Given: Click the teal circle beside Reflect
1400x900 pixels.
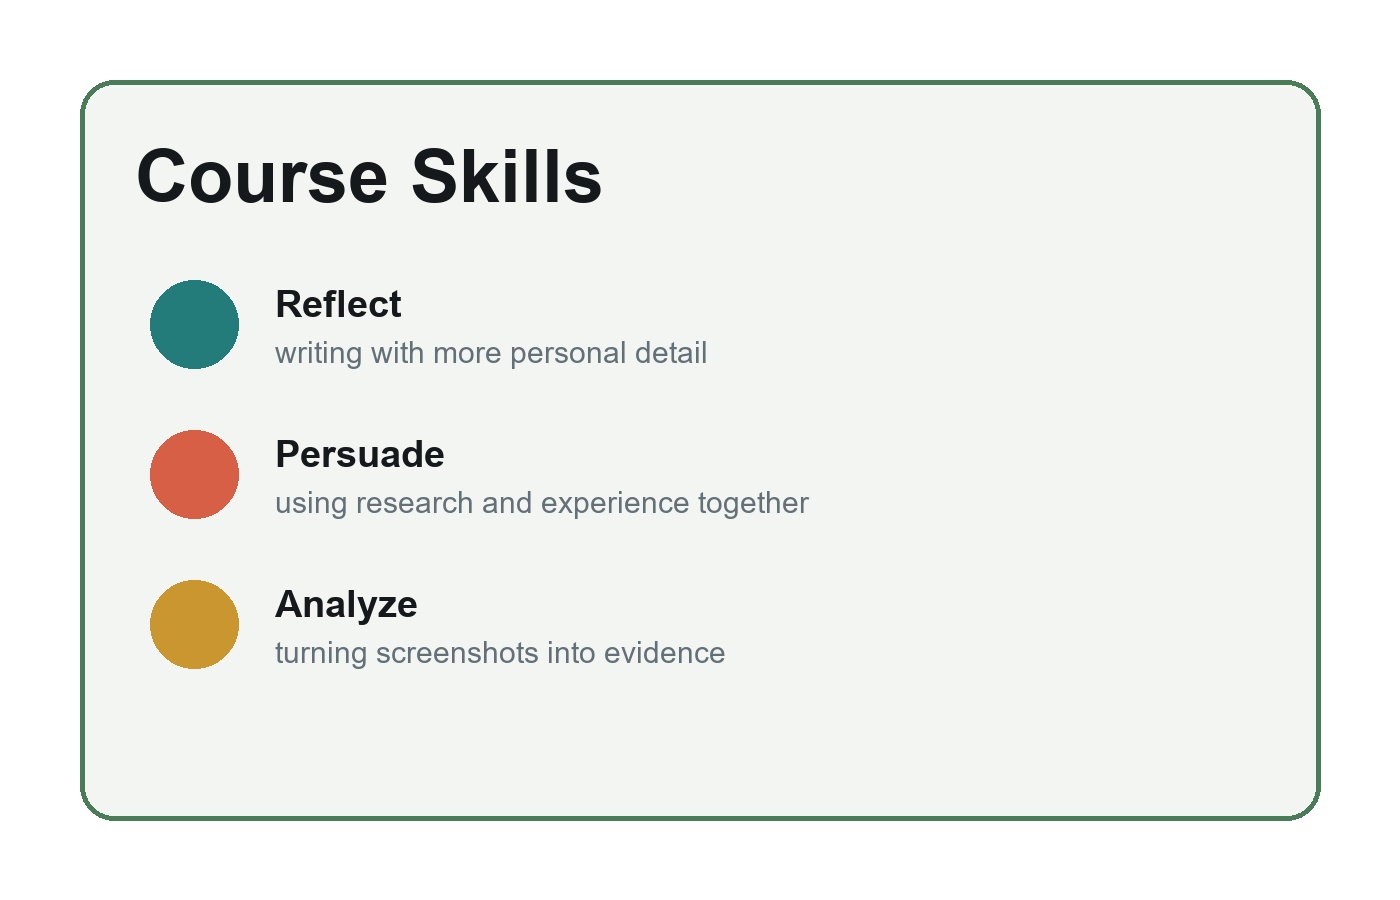Looking at the screenshot, I should 194,324.
